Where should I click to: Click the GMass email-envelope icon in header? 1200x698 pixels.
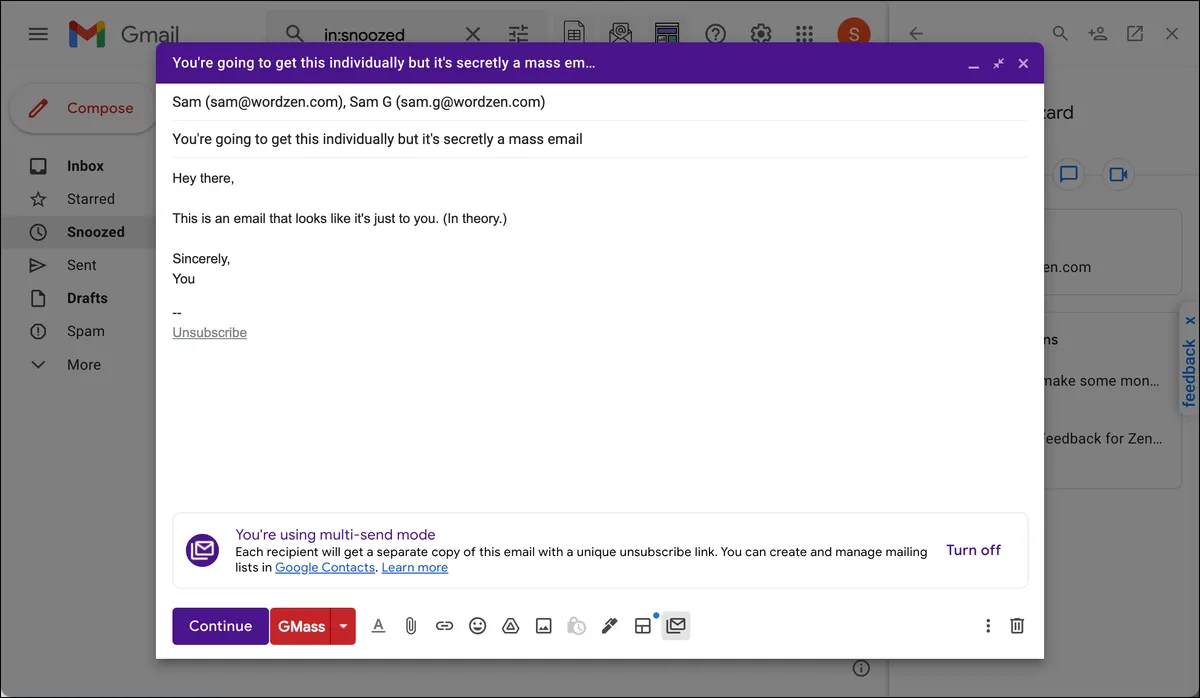[x=621, y=33]
